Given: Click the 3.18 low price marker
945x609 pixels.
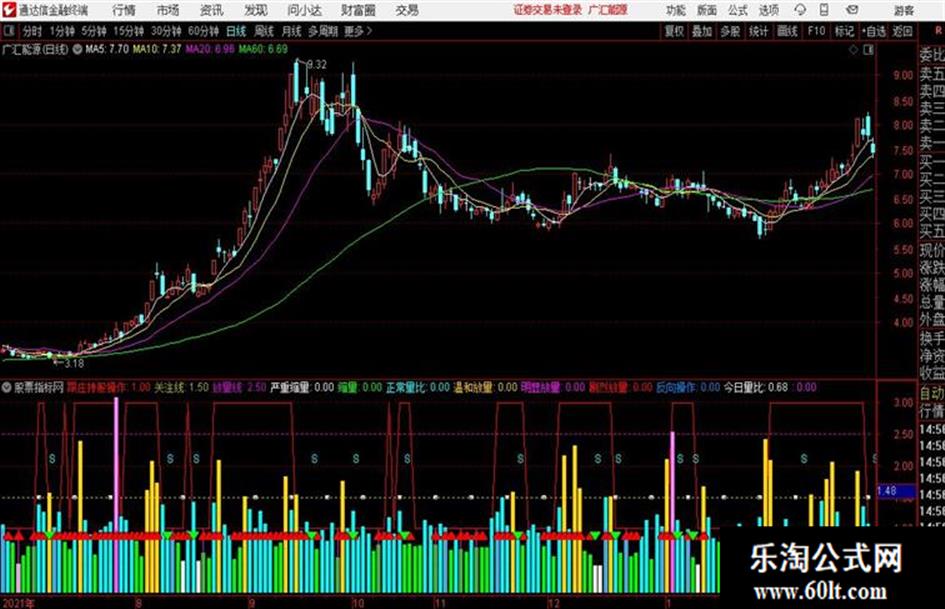Looking at the screenshot, I should click(x=73, y=363).
